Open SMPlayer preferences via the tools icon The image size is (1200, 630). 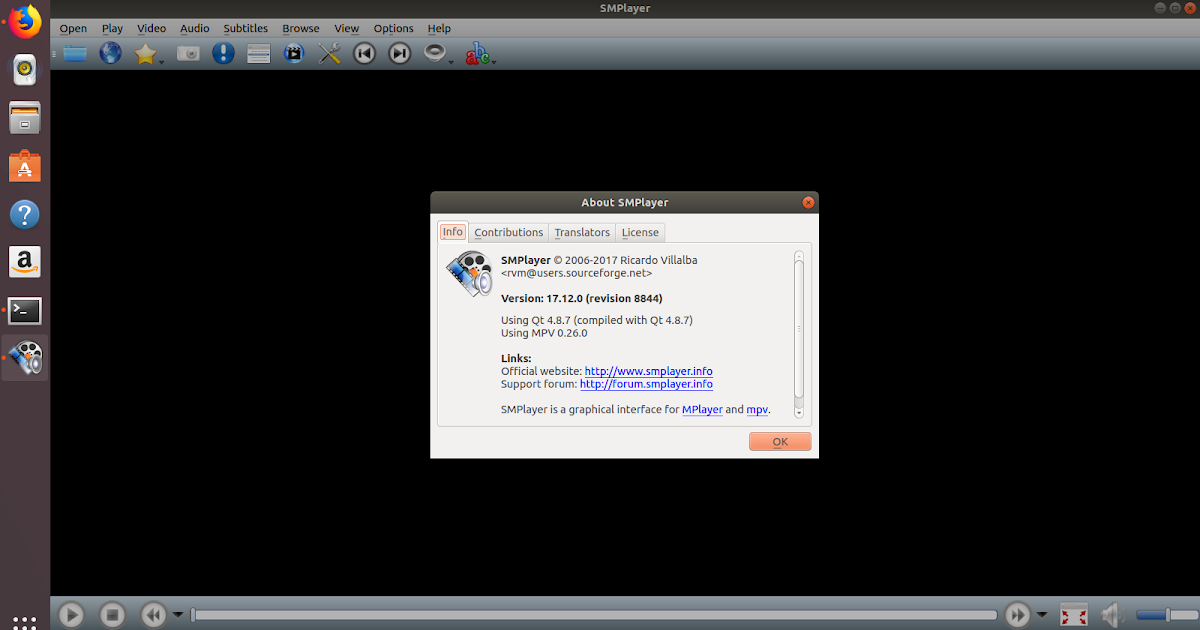point(329,53)
